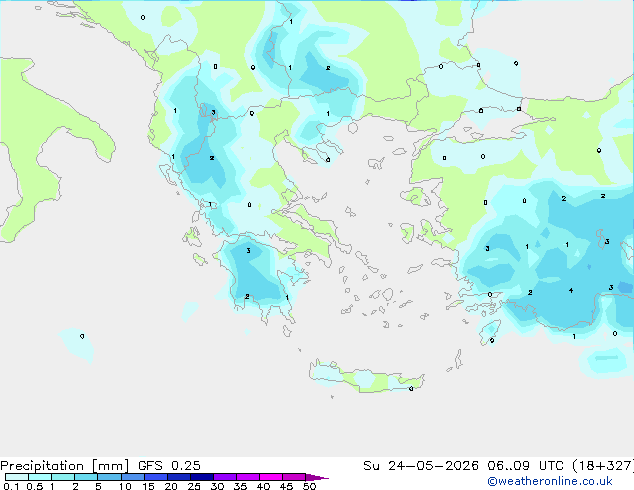Click the legend swatch between 45 and 50
Viewport: 634px width, 490px height.
(x=294, y=477)
